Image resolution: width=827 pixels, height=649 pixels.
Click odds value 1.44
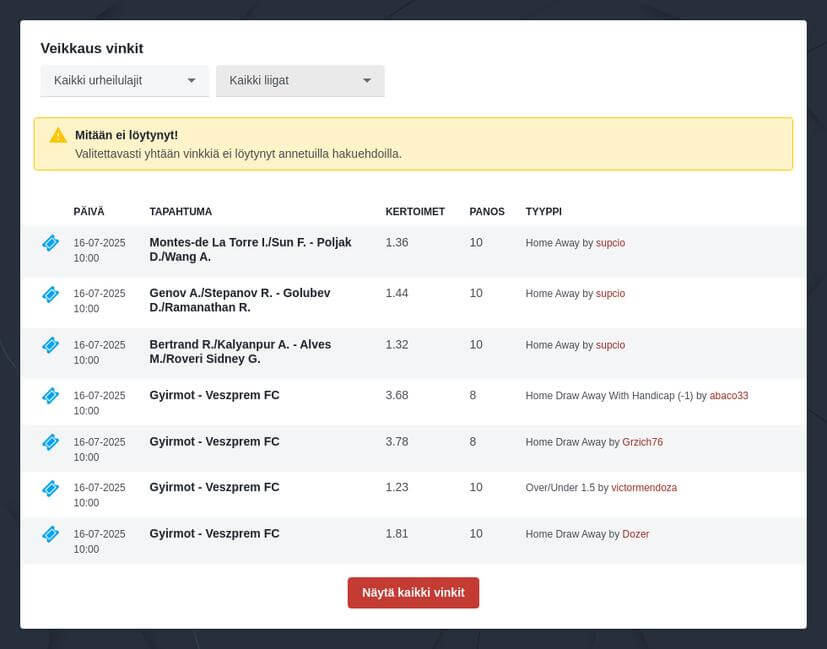(397, 293)
